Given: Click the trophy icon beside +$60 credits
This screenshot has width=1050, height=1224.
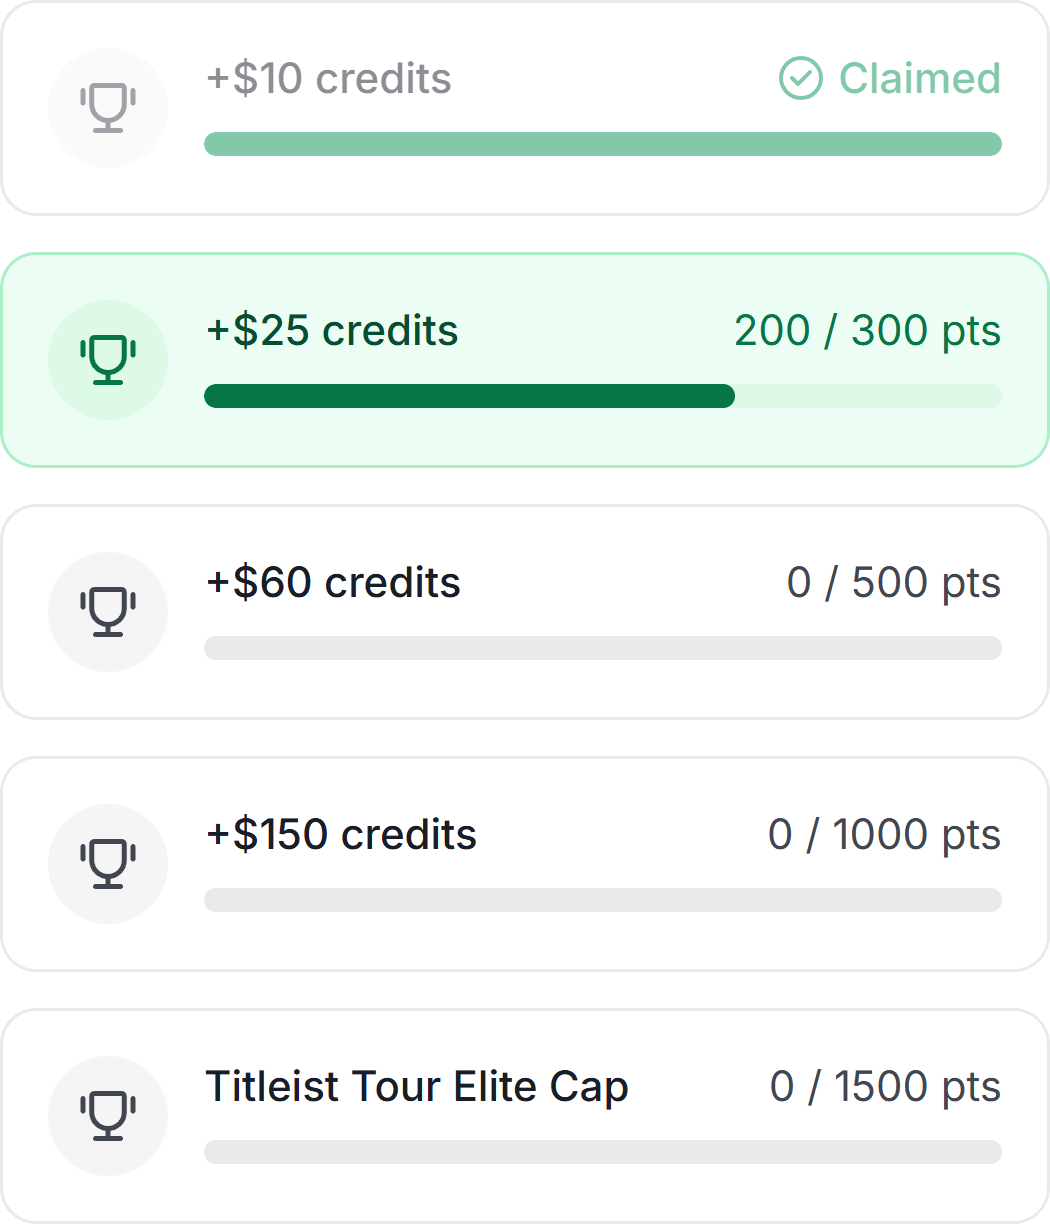Looking at the screenshot, I should pyautogui.click(x=107, y=612).
